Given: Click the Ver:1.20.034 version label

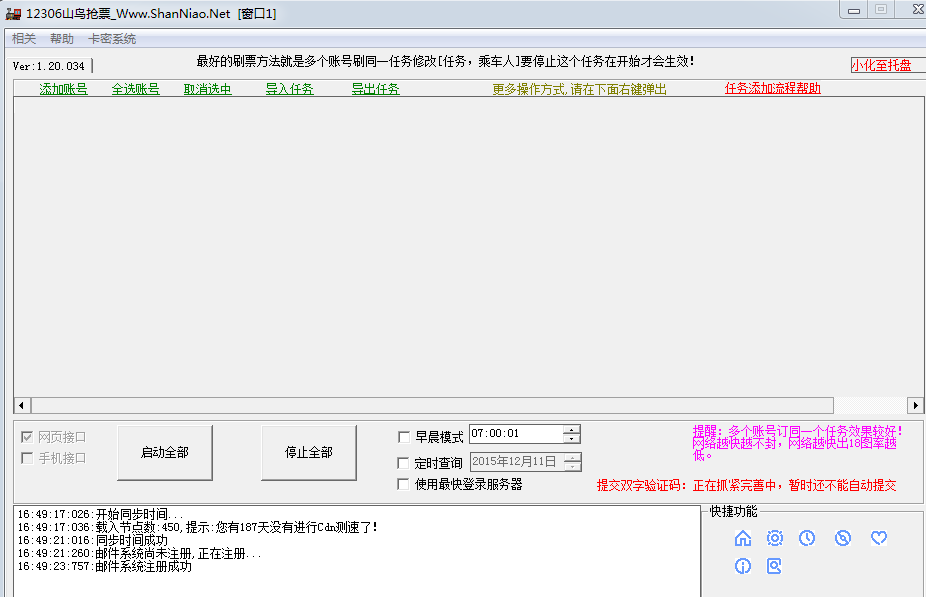Looking at the screenshot, I should 49,66.
